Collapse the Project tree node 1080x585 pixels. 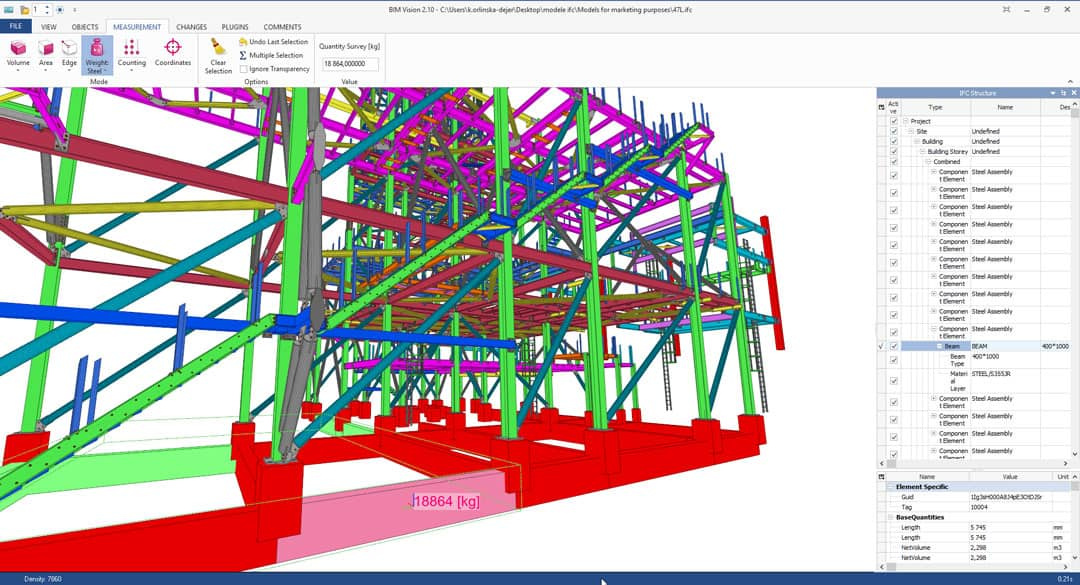[906, 121]
